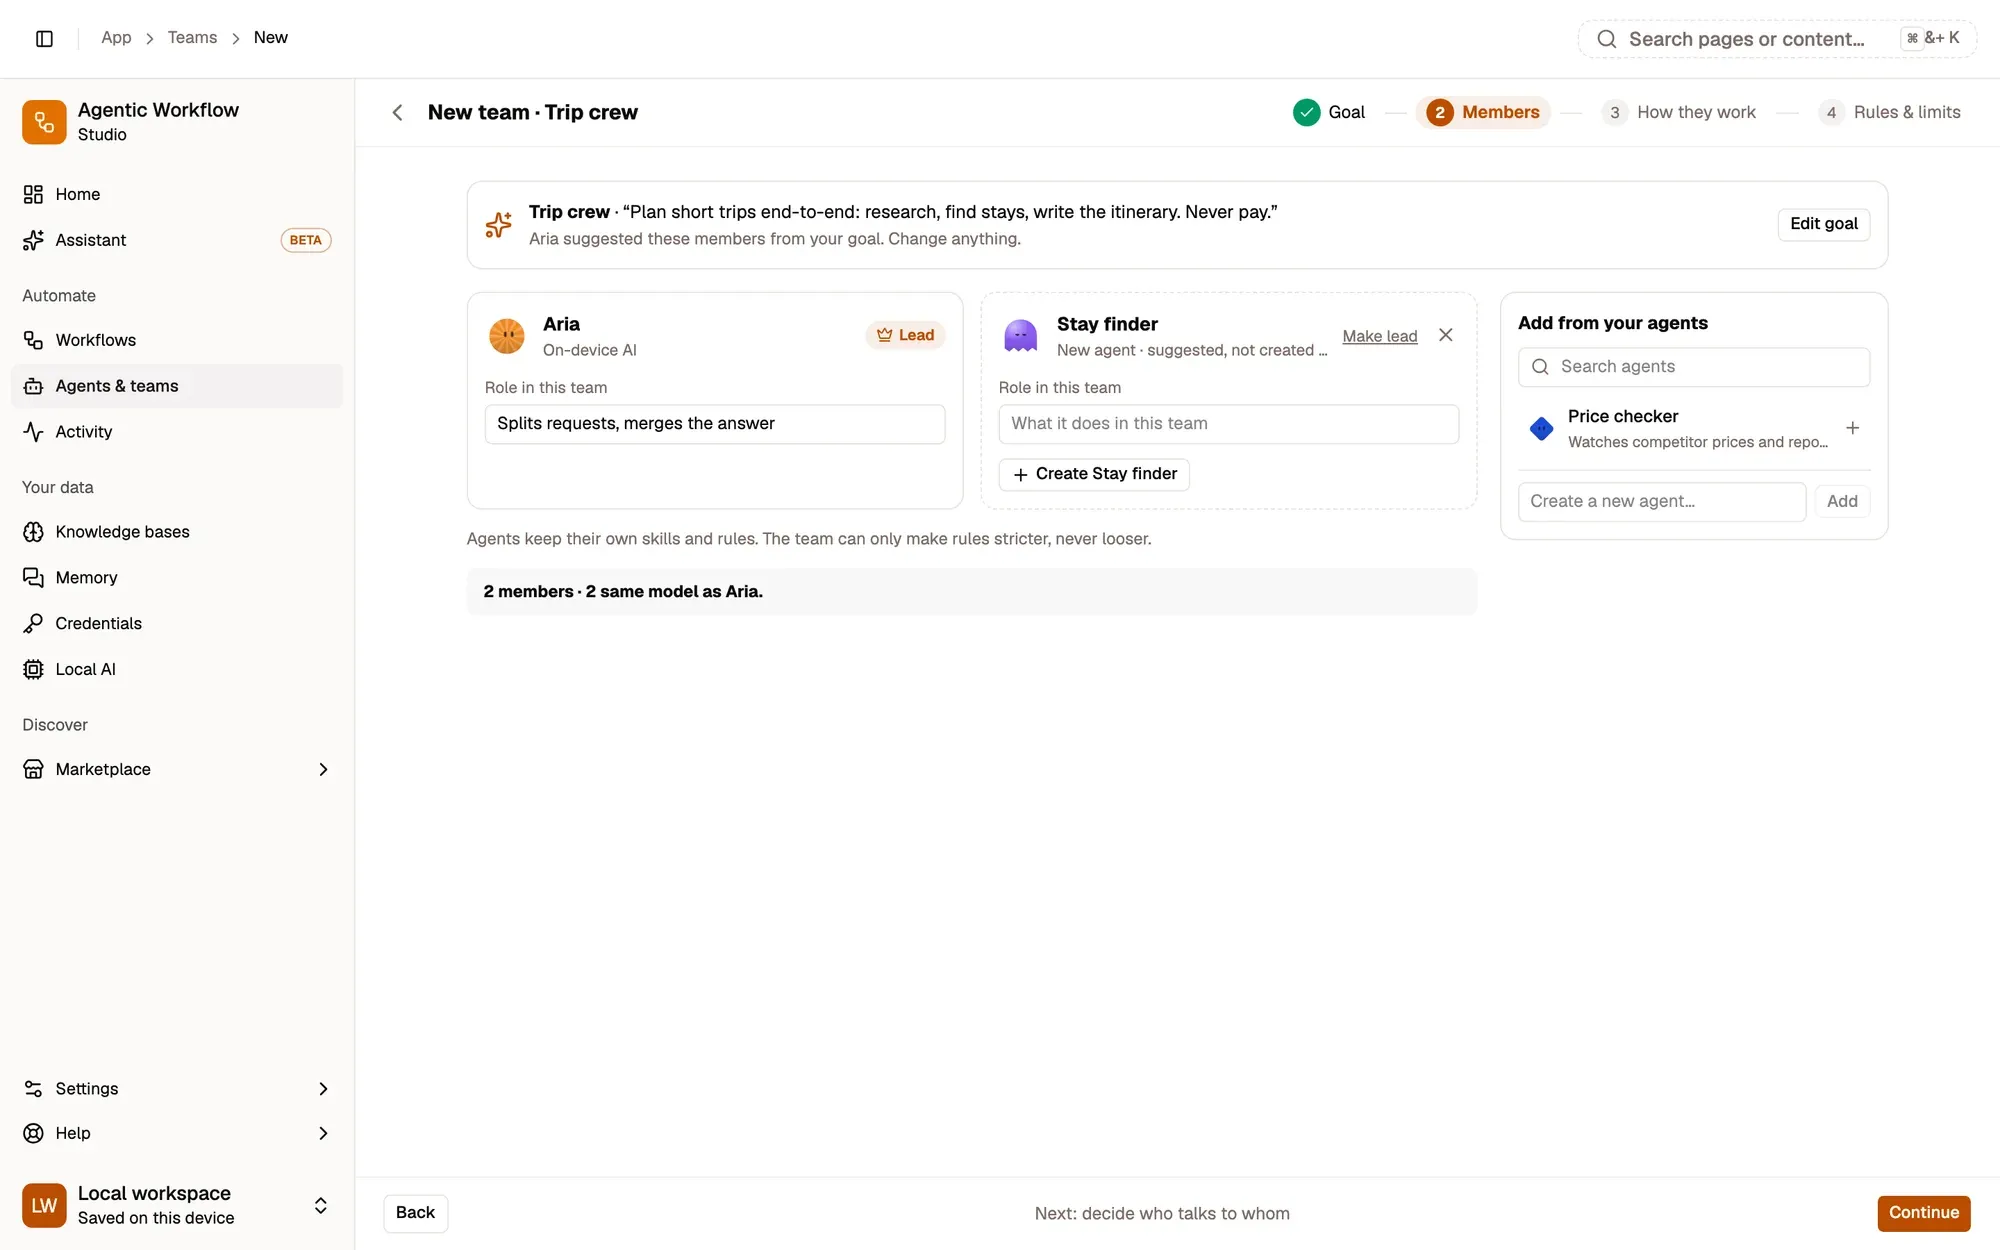Click Make lead for Stay finder
Image resolution: width=2000 pixels, height=1250 pixels.
[1380, 336]
